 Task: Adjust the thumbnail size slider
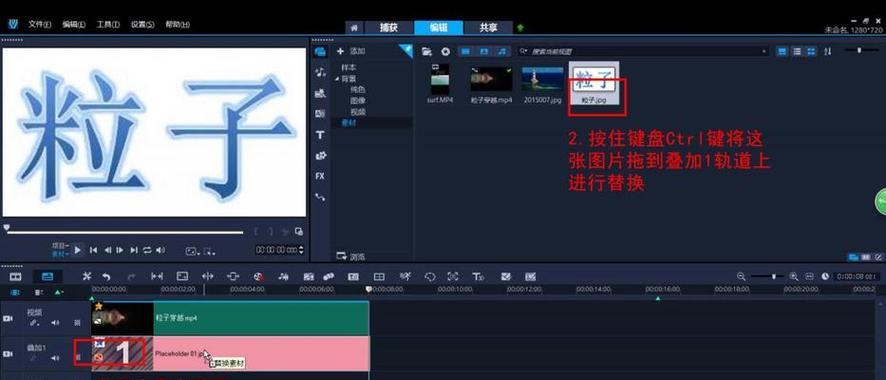859,51
